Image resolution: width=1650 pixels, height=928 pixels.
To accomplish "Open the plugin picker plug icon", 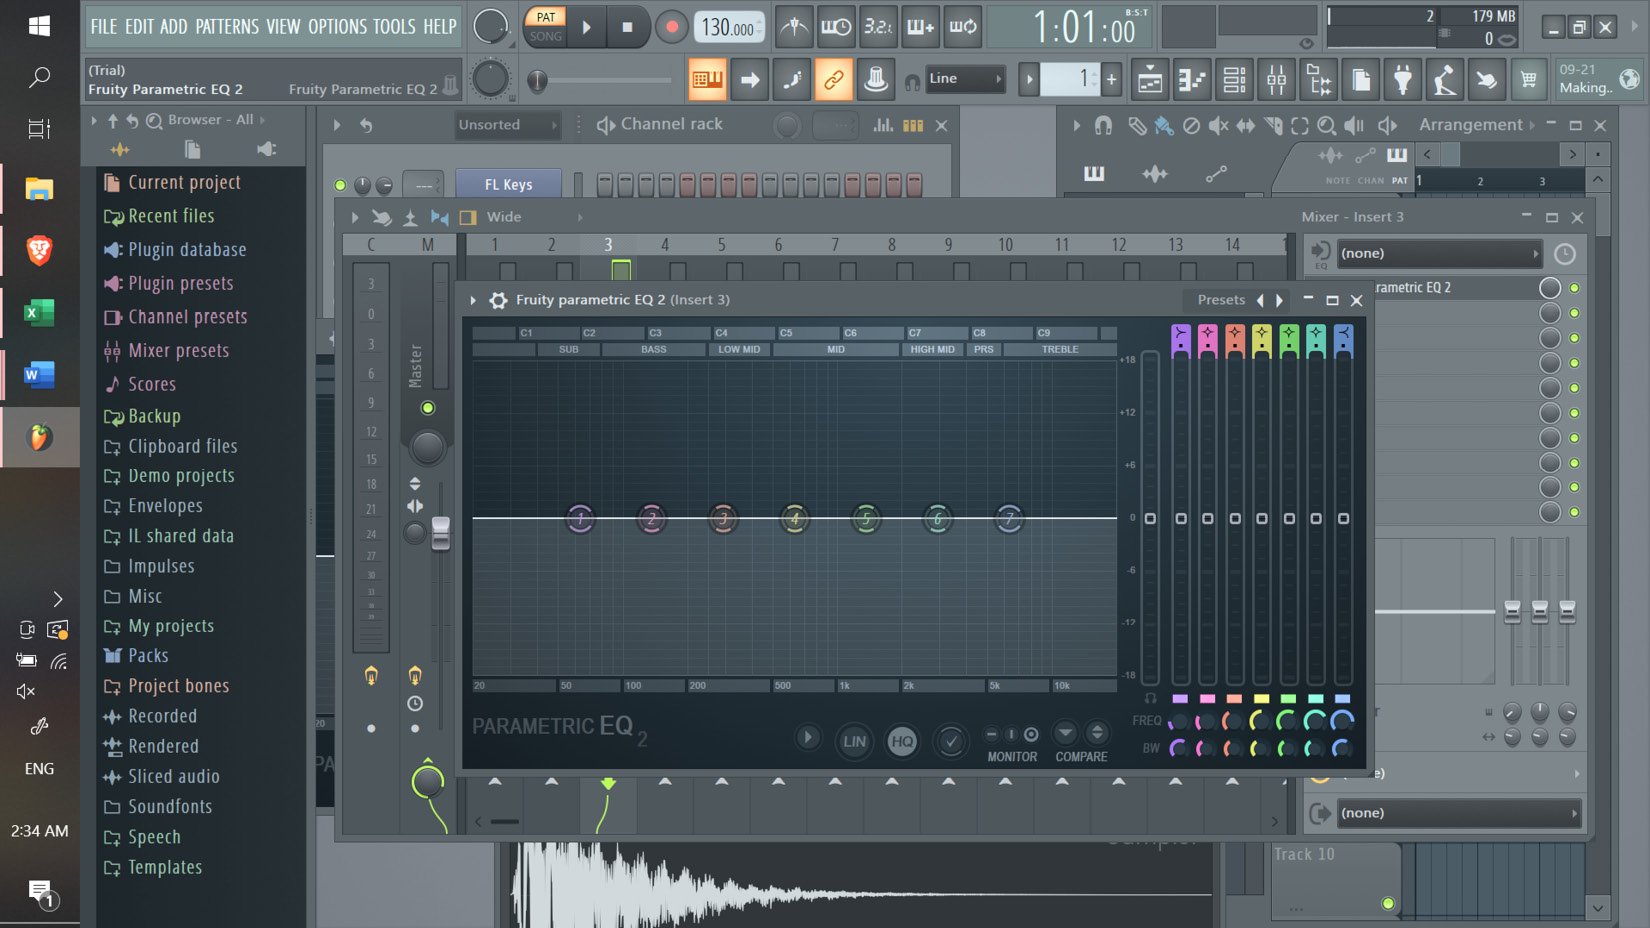I will [1402, 80].
